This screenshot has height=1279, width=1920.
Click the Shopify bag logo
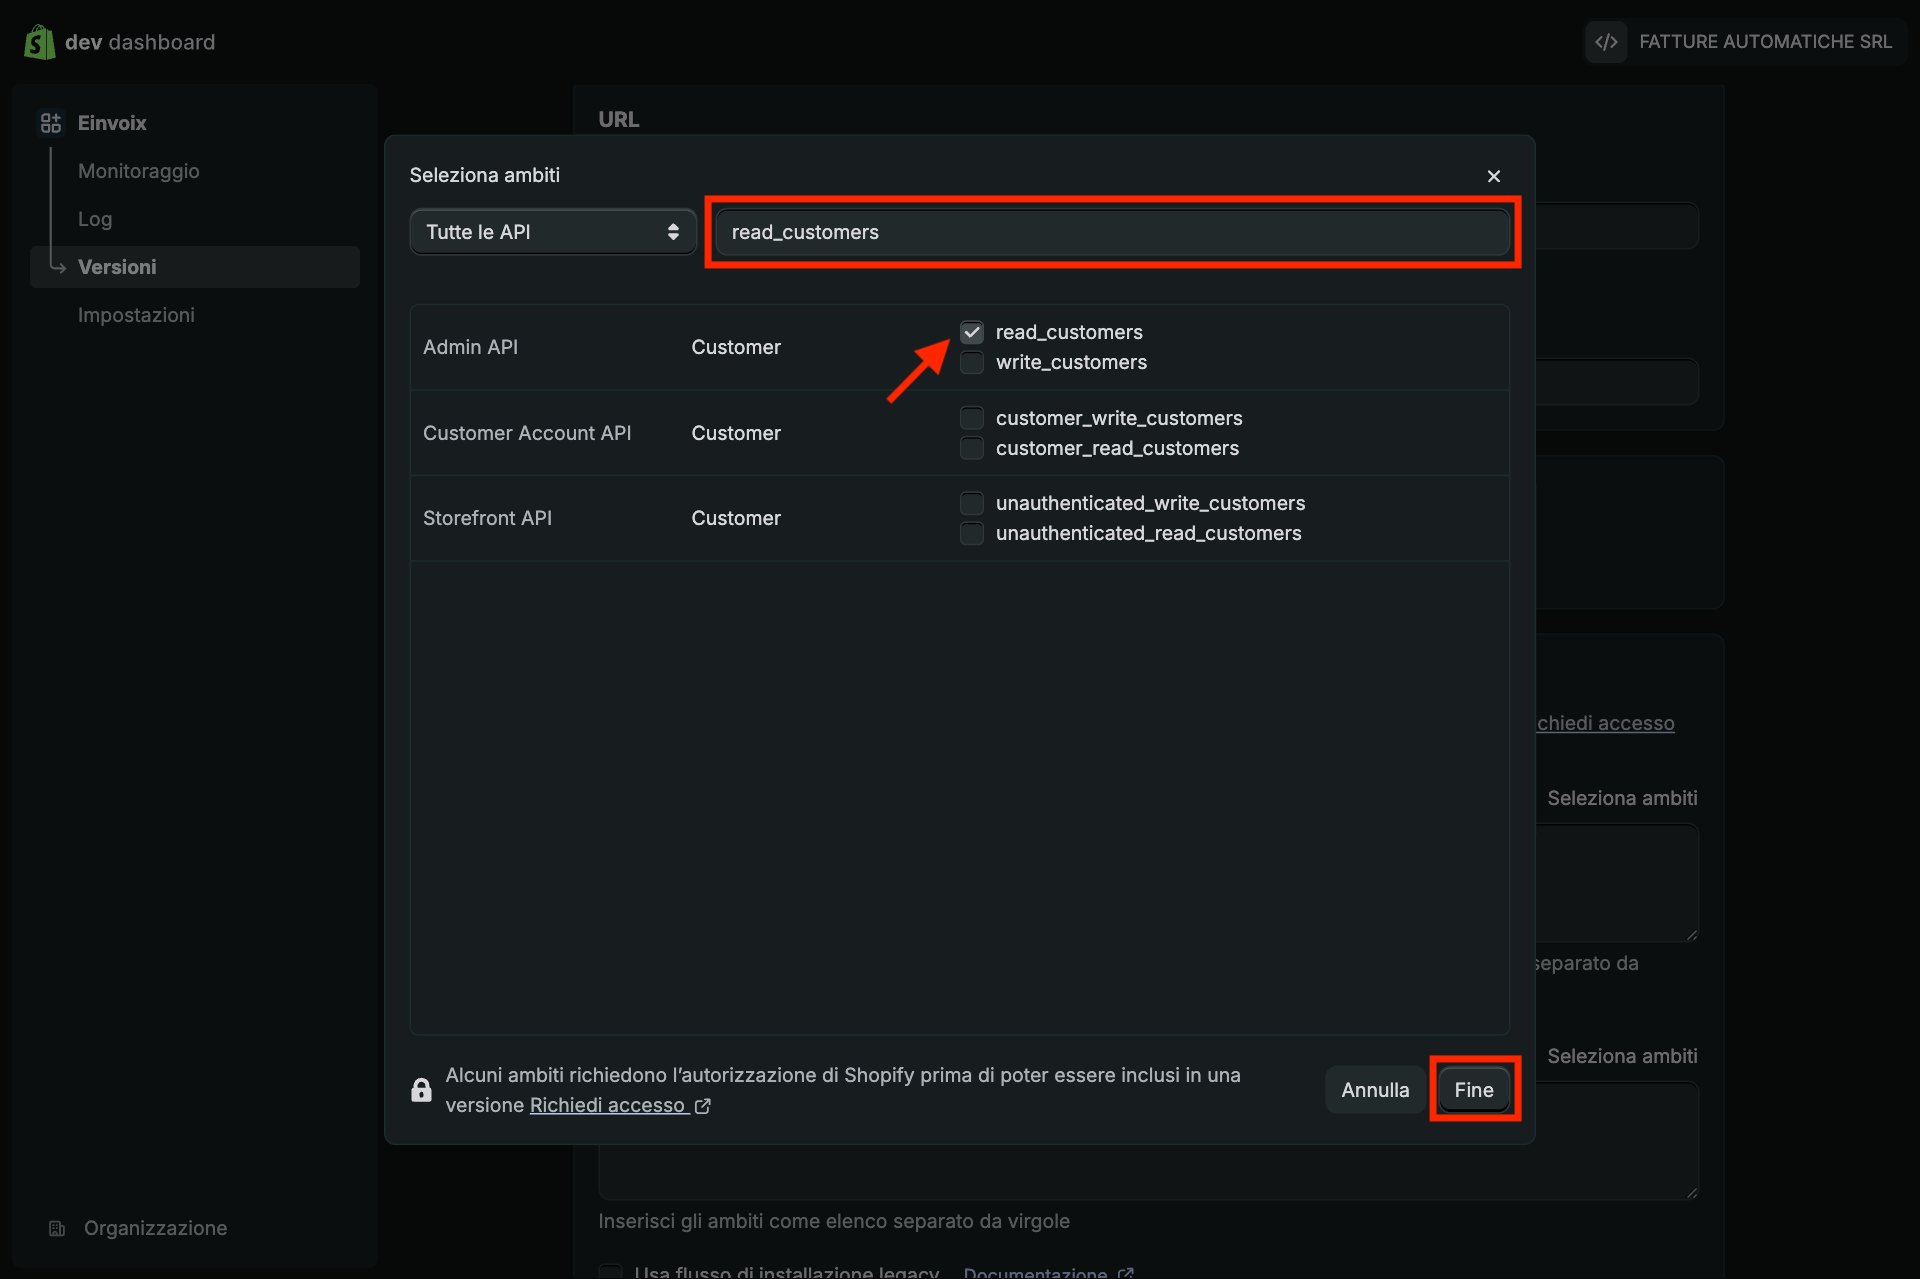point(39,42)
